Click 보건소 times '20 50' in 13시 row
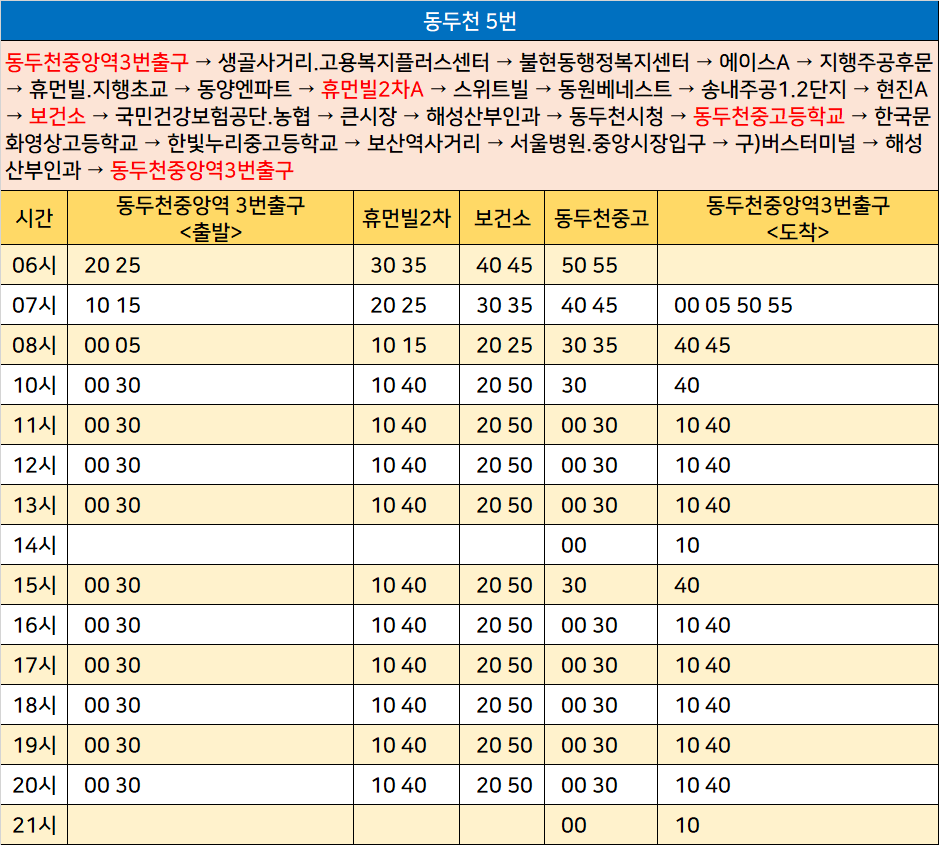This screenshot has height=845, width=939. pyautogui.click(x=504, y=505)
